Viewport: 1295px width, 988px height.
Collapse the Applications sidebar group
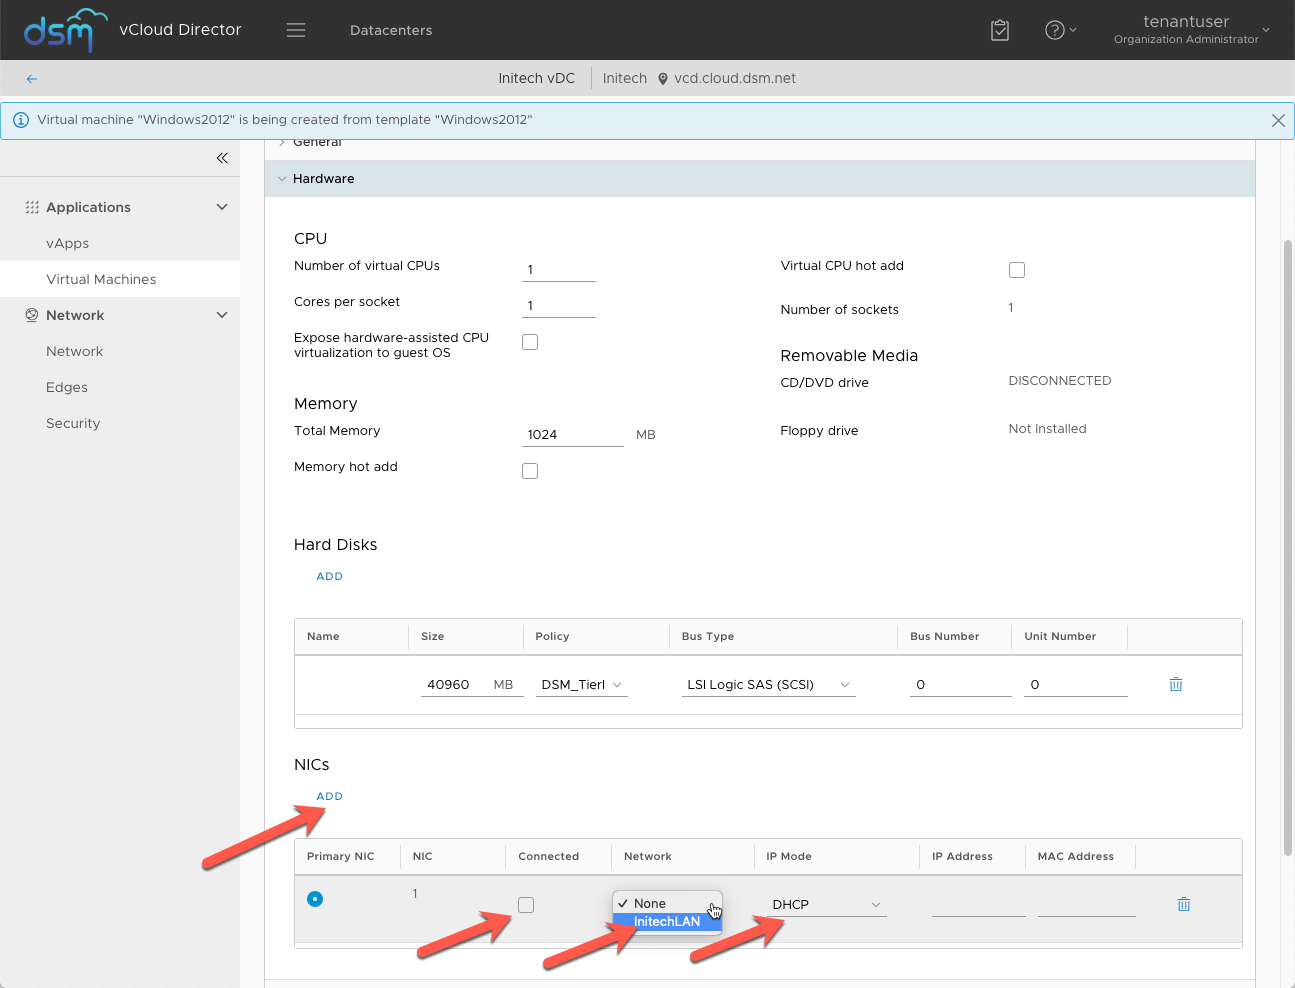point(222,207)
